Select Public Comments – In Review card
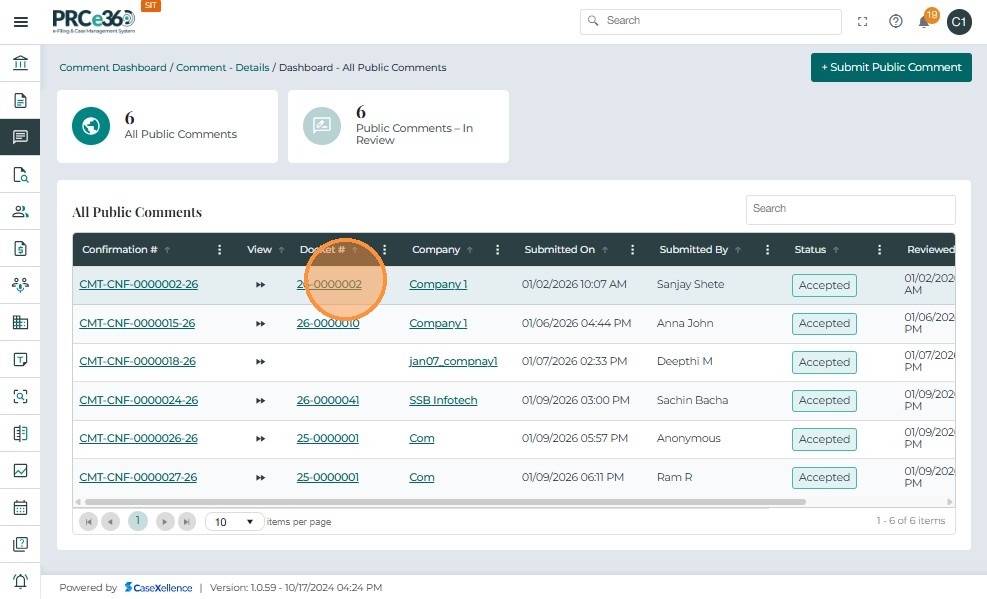 click(398, 126)
